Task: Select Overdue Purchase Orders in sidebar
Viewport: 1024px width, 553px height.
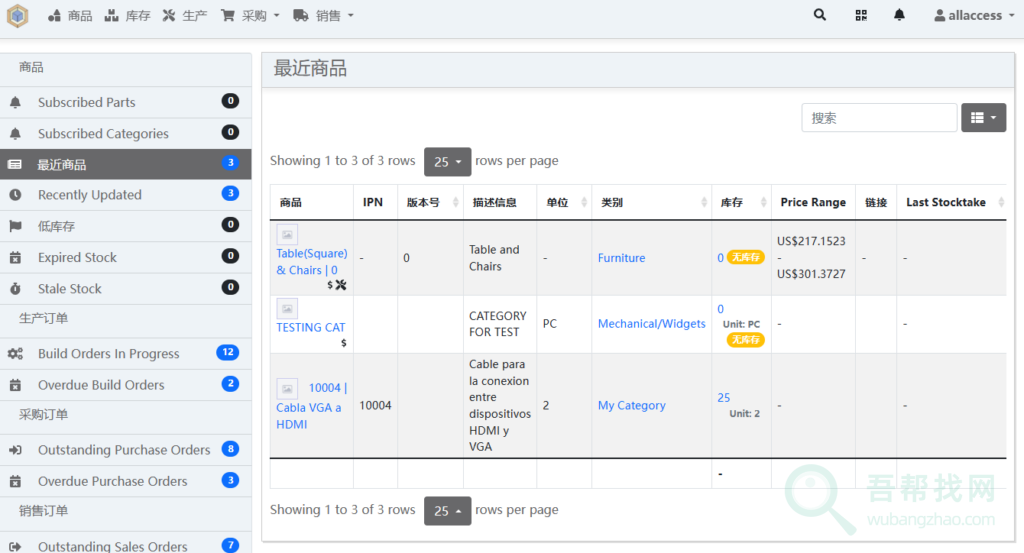Action: [112, 481]
